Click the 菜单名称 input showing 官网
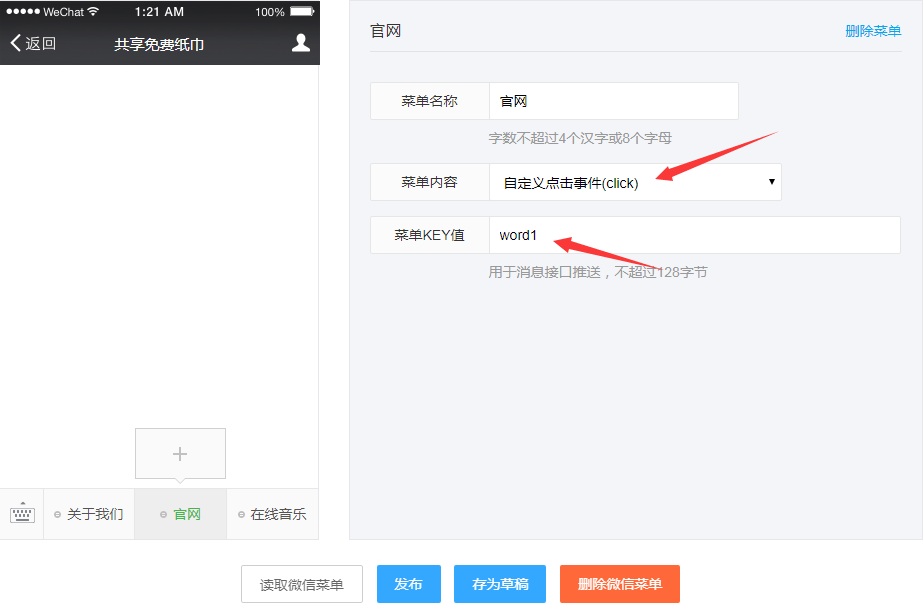Image resolution: width=924 pixels, height=608 pixels. click(x=613, y=101)
